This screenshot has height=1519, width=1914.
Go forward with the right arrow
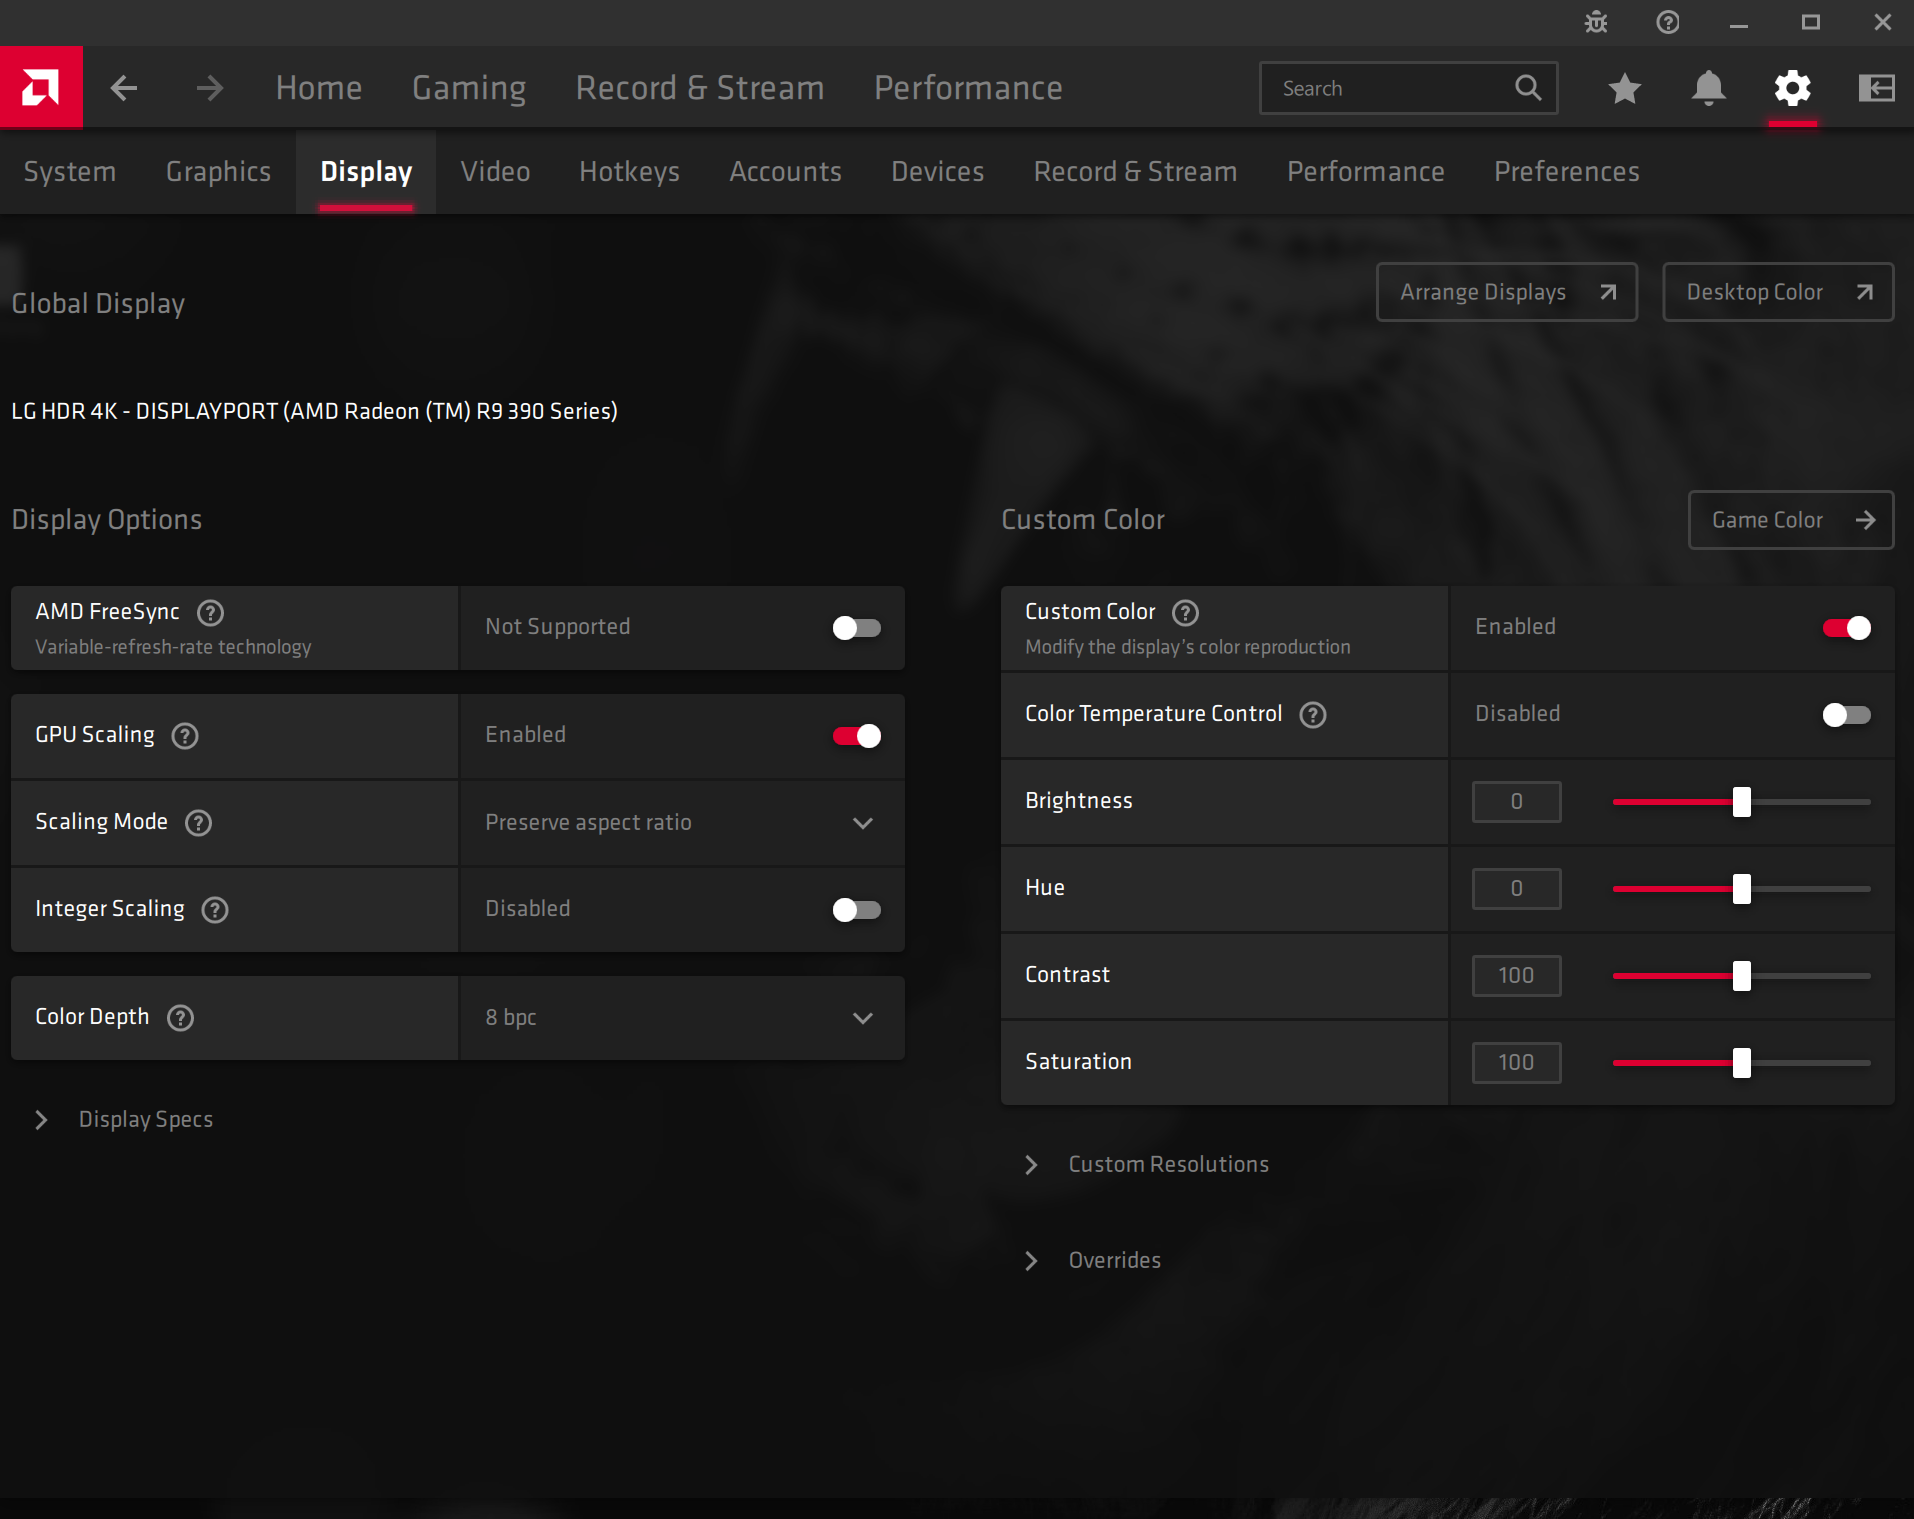[x=210, y=88]
